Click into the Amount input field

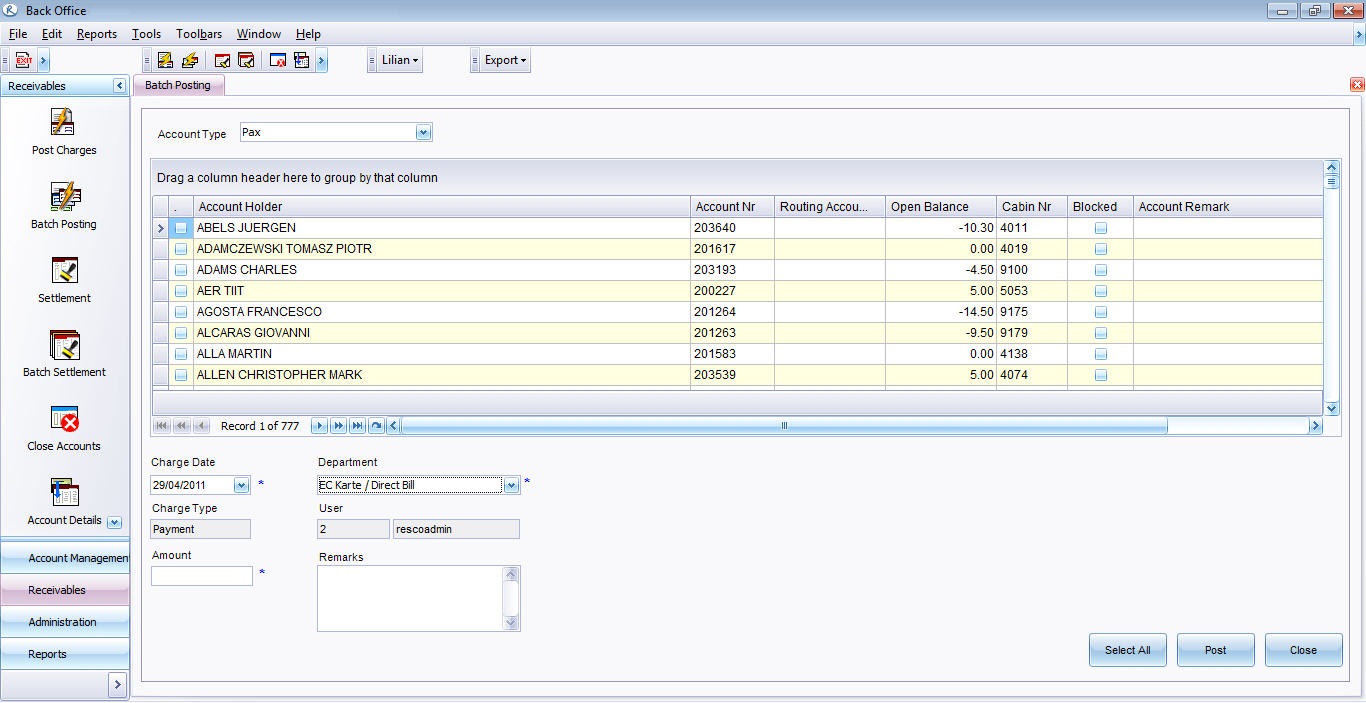(x=202, y=576)
